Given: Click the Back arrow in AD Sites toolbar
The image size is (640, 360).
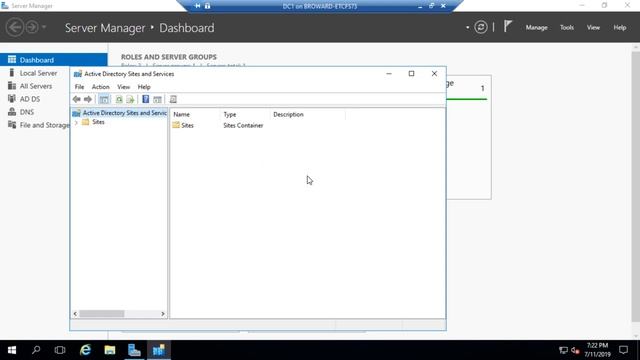Looking at the screenshot, I should click(76, 99).
